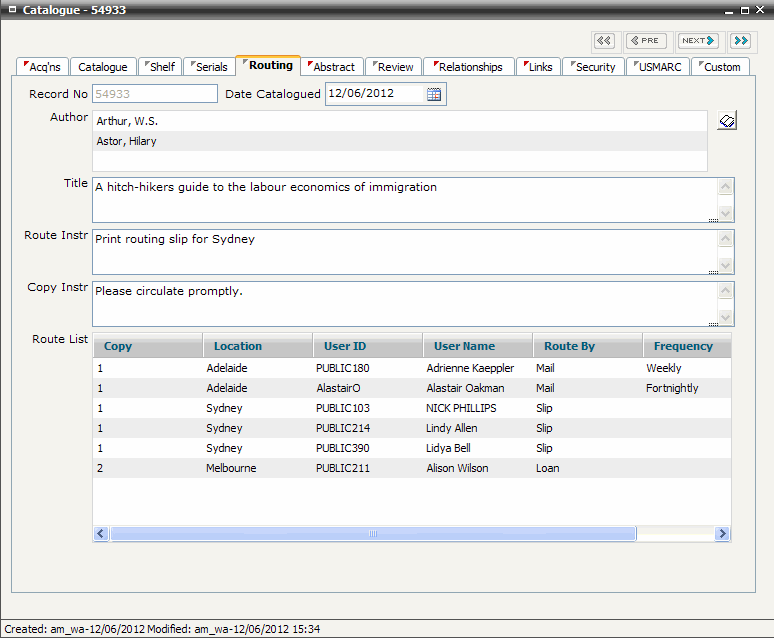Open the Date Catalogued calendar picker

434,94
